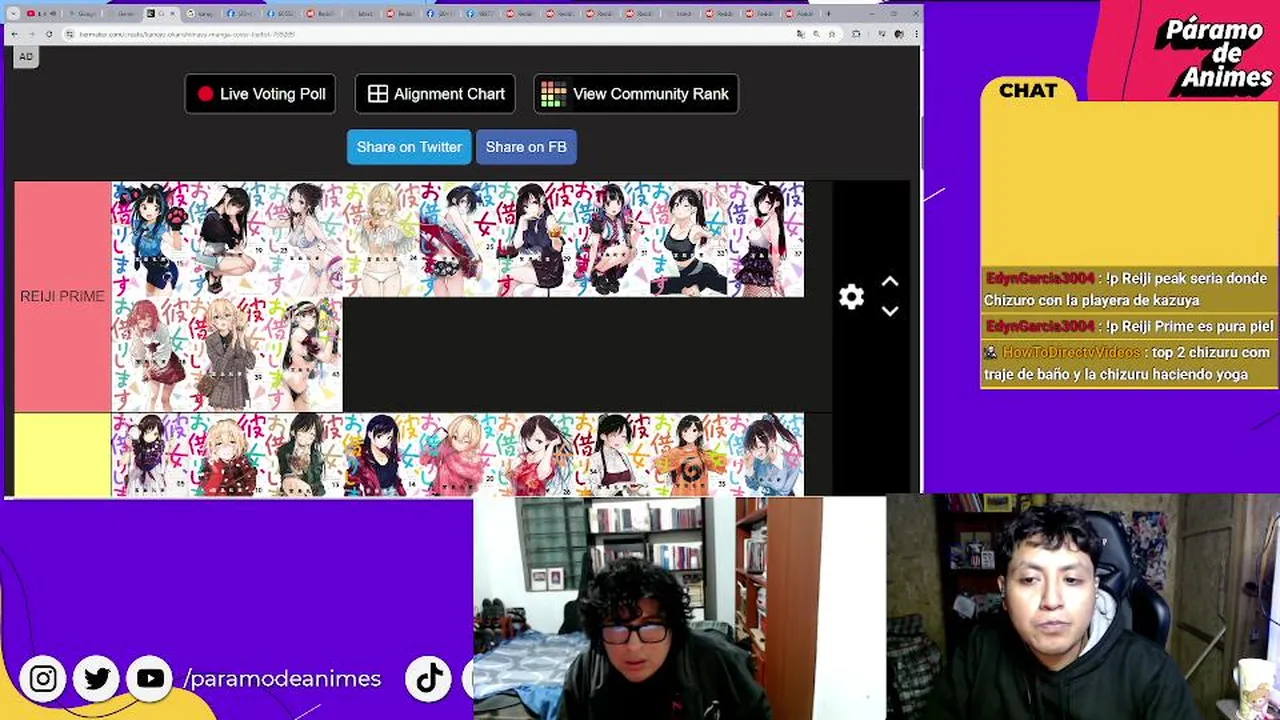This screenshot has height=720, width=1280.
Task: Open the browser extensions icon
Action: [856, 34]
